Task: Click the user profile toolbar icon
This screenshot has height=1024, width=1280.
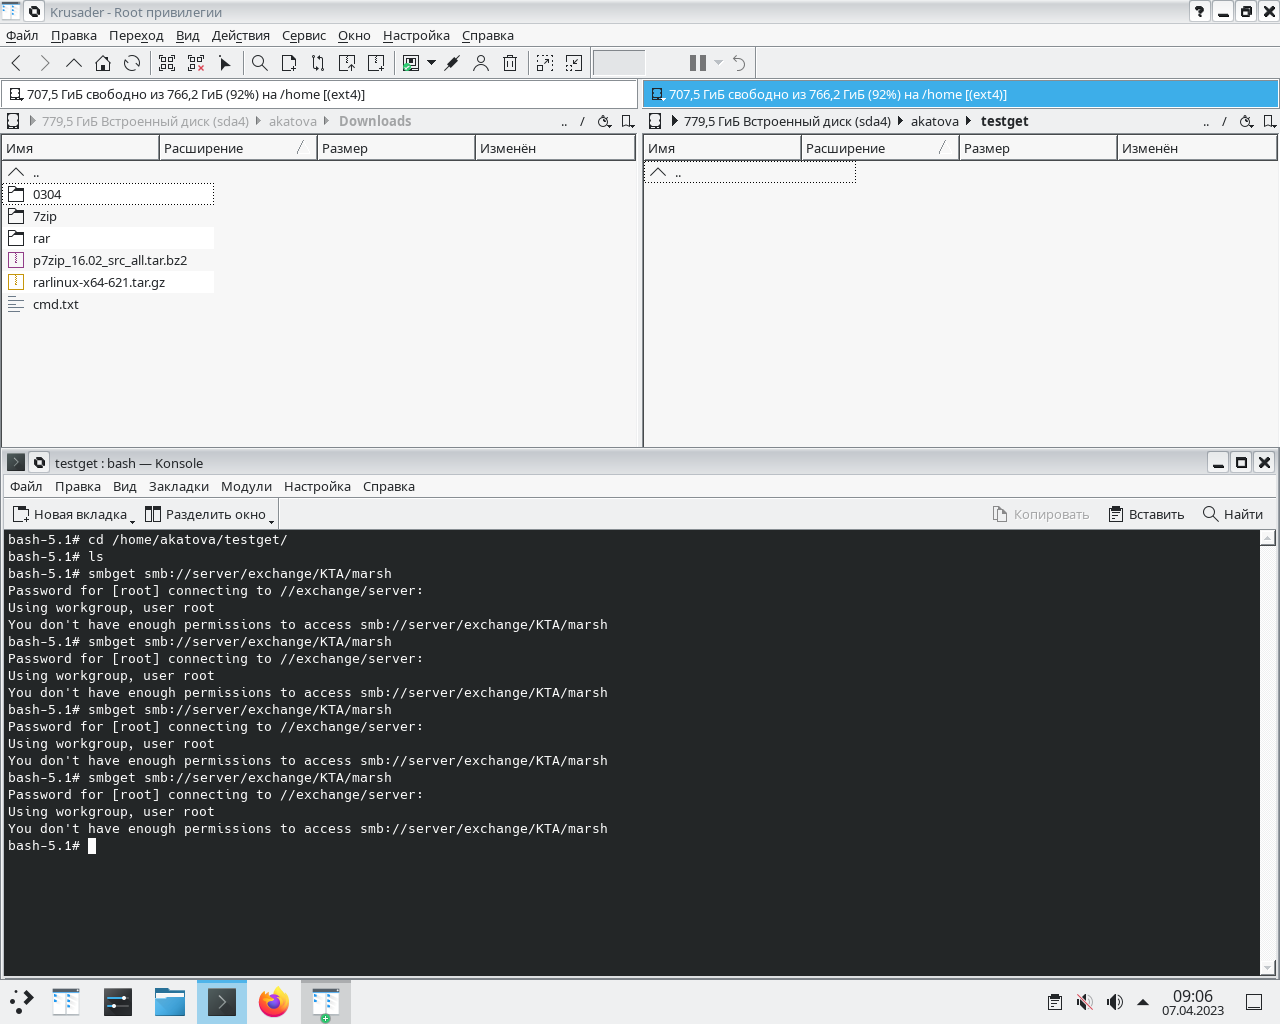Action: 481,63
